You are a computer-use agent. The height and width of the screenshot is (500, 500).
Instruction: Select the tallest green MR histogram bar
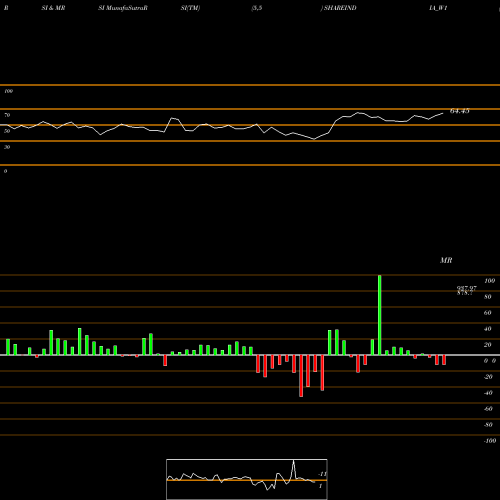coord(380,315)
